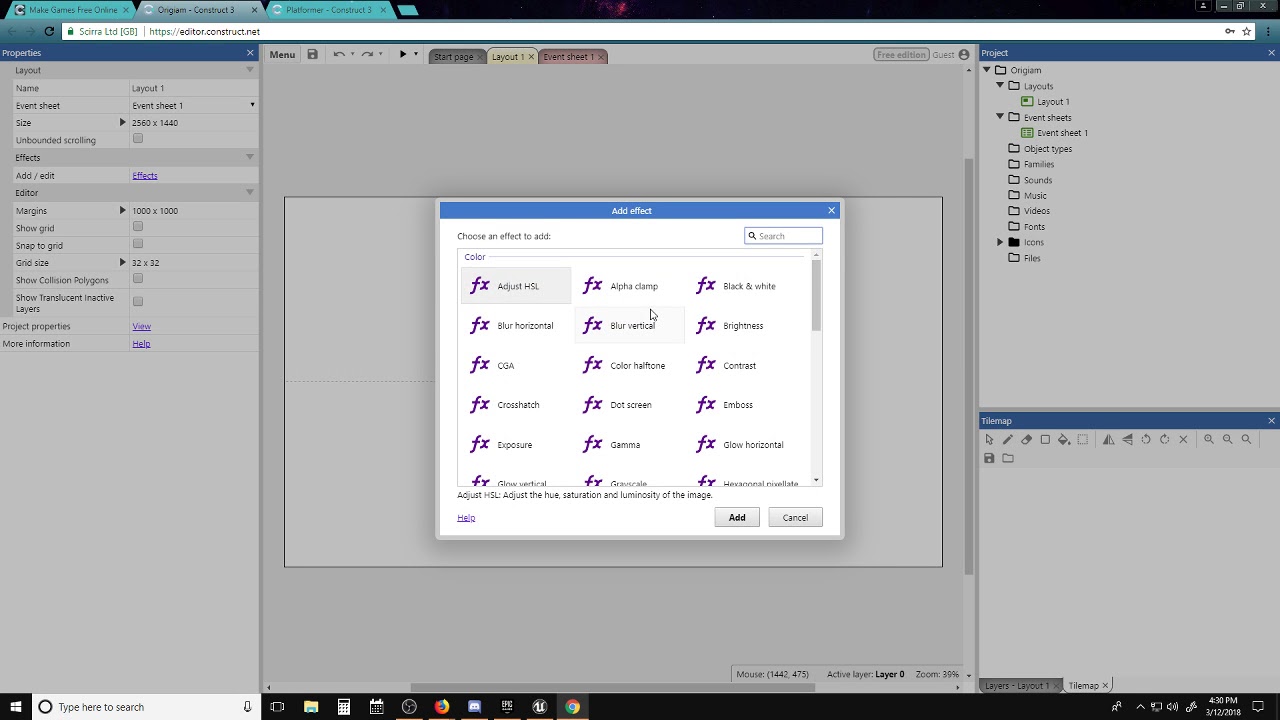Collapse the Layout properties section
Image resolution: width=1280 pixels, height=720 pixels.
[250, 70]
